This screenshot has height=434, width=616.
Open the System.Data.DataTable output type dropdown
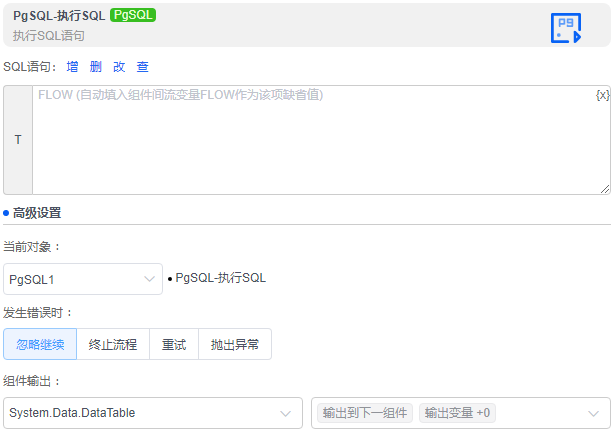click(153, 413)
